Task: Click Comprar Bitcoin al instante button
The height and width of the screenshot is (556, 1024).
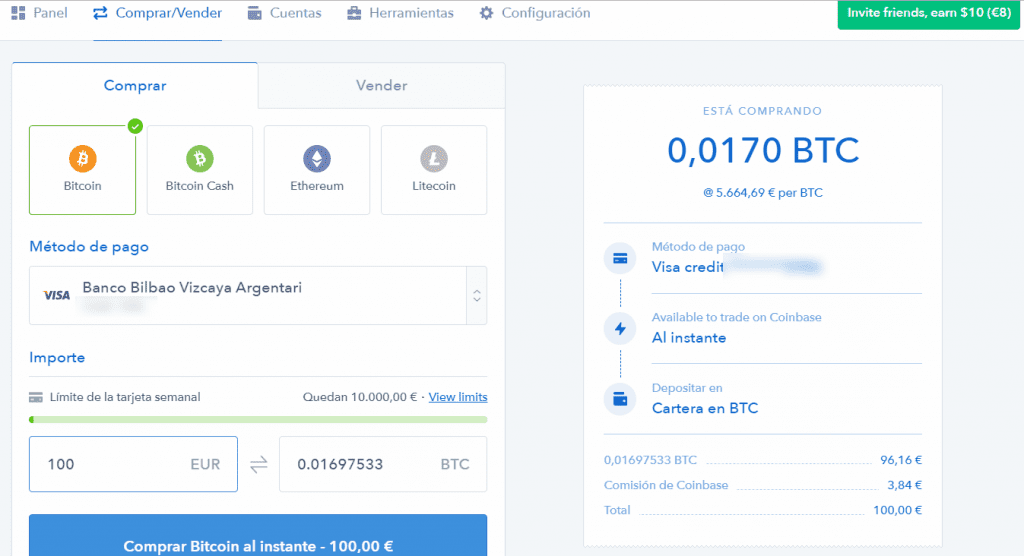Action: click(258, 535)
